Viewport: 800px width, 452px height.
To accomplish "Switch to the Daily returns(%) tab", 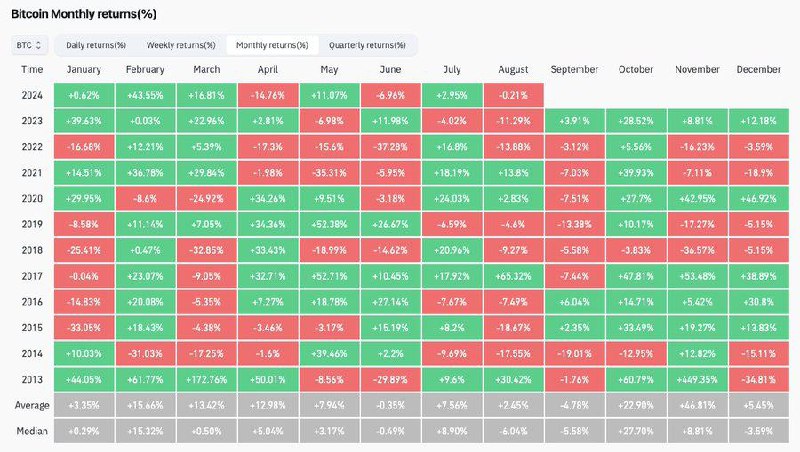I will [96, 45].
